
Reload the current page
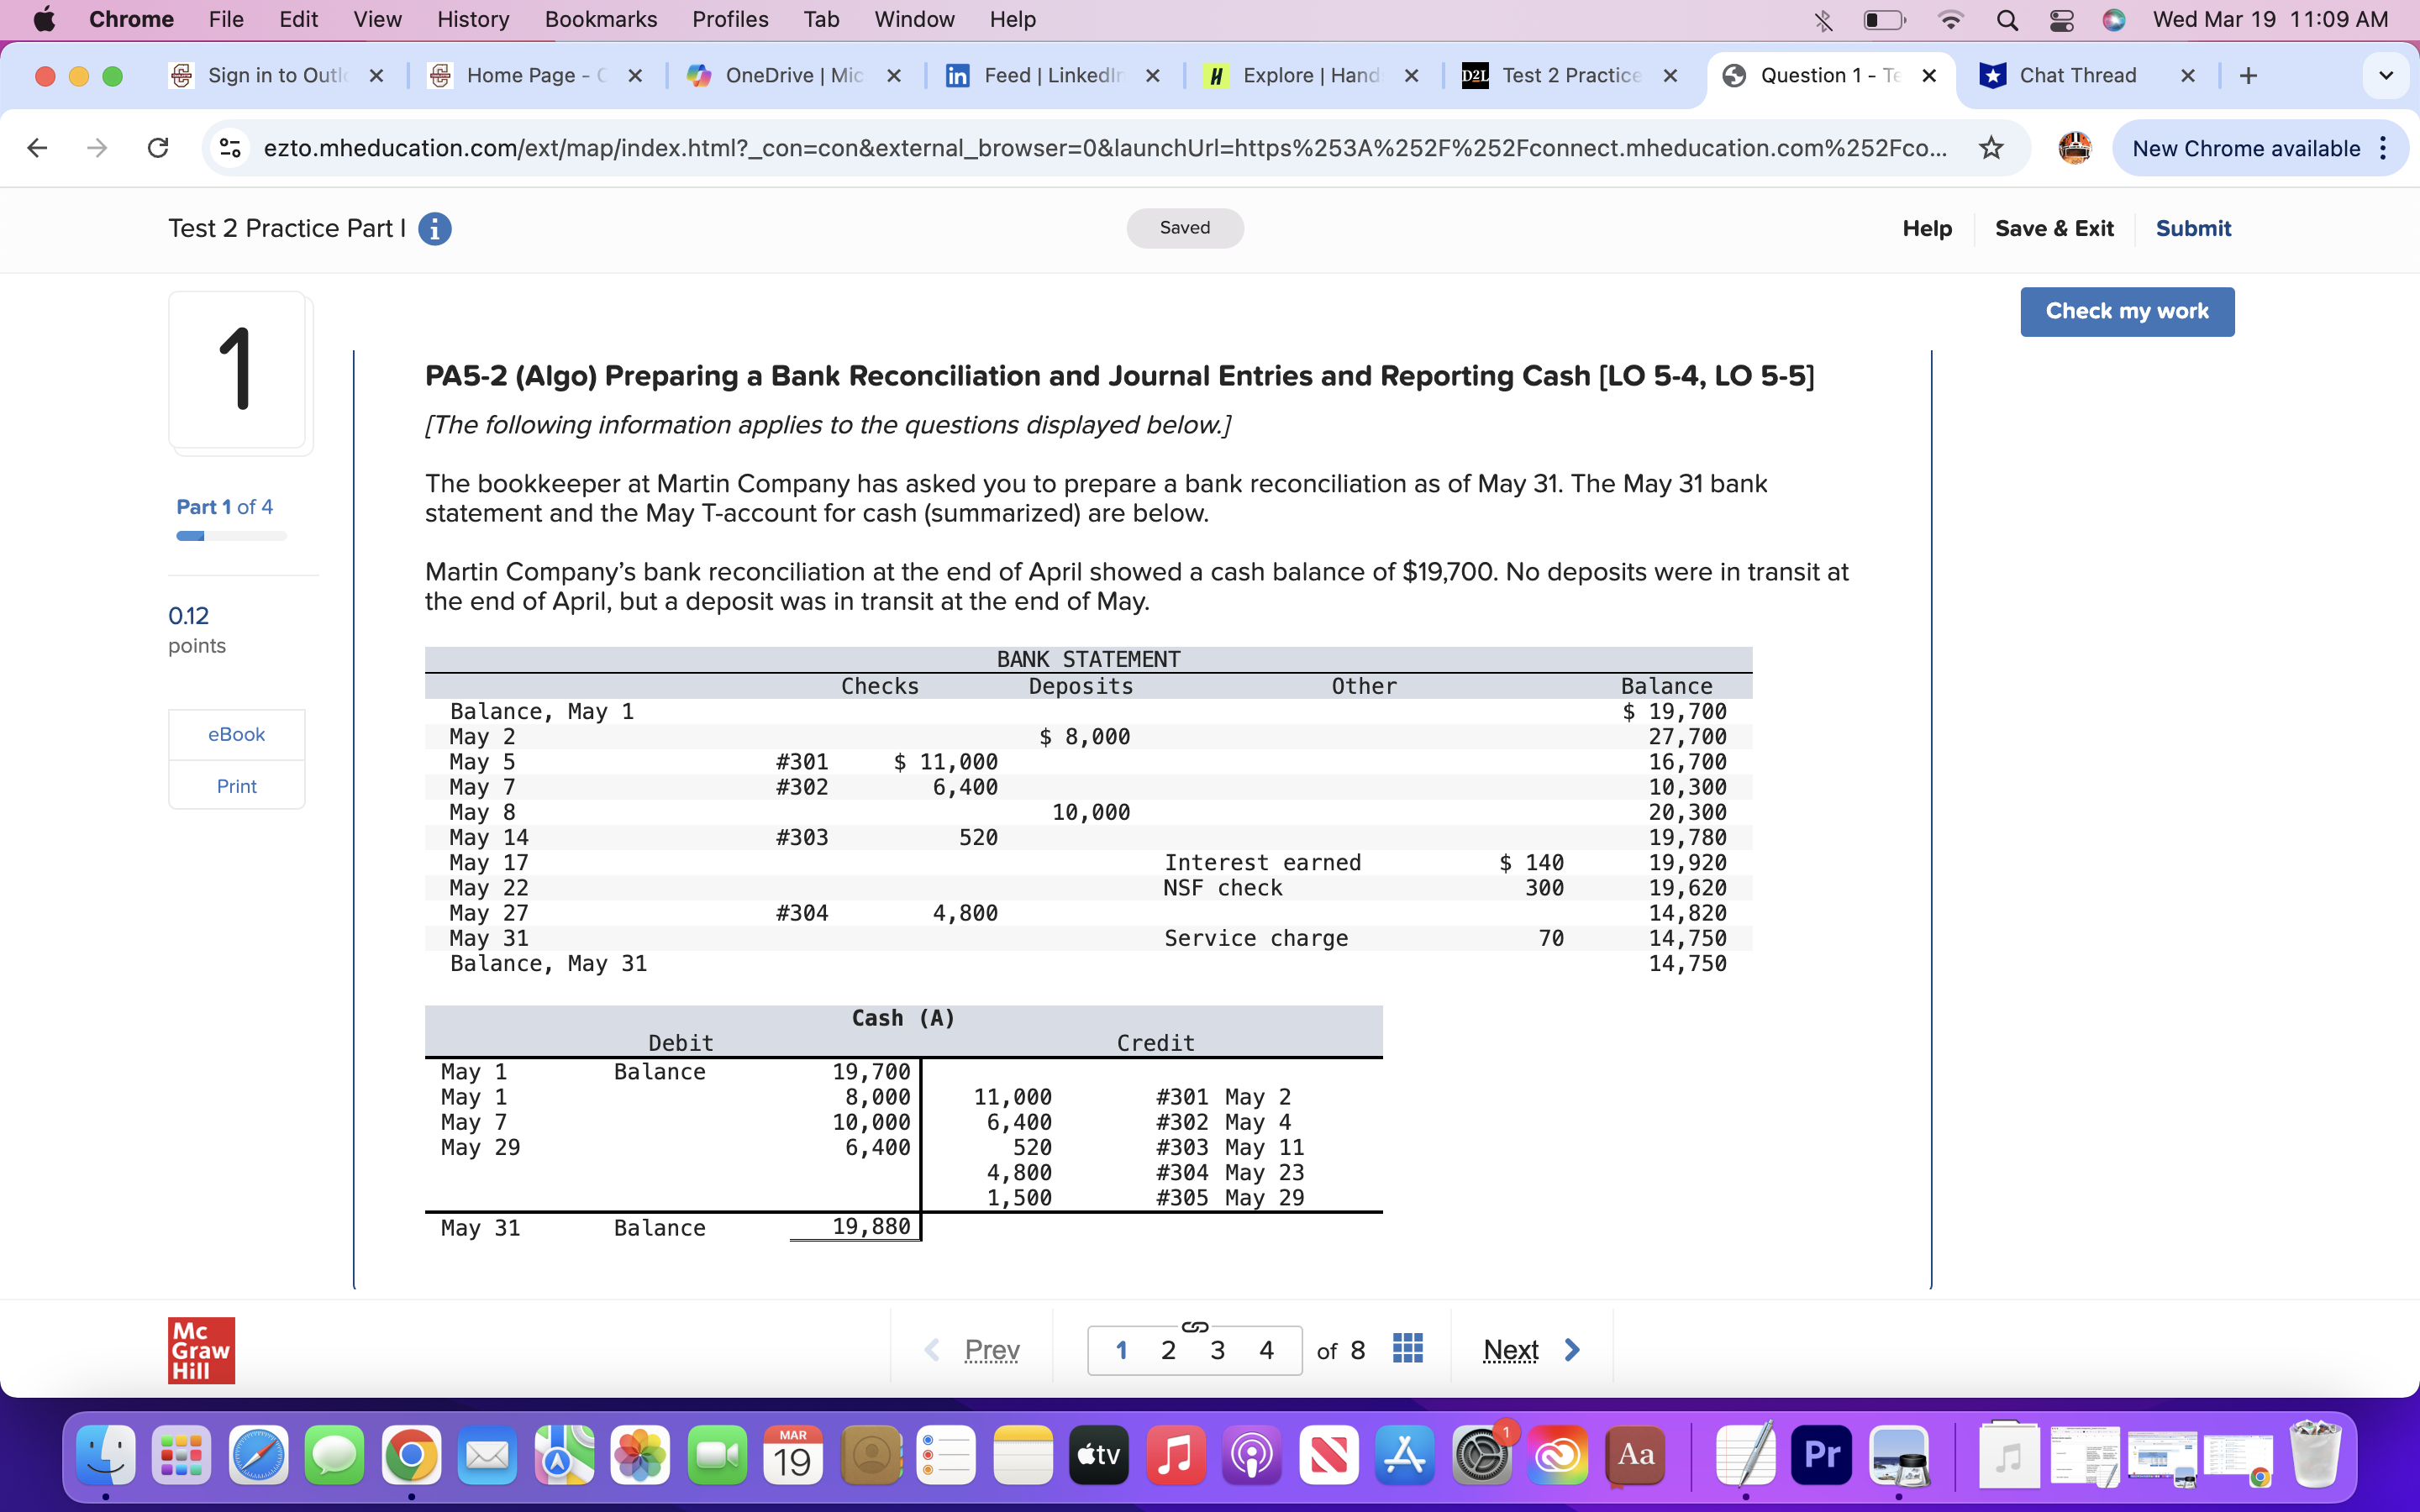tap(158, 148)
